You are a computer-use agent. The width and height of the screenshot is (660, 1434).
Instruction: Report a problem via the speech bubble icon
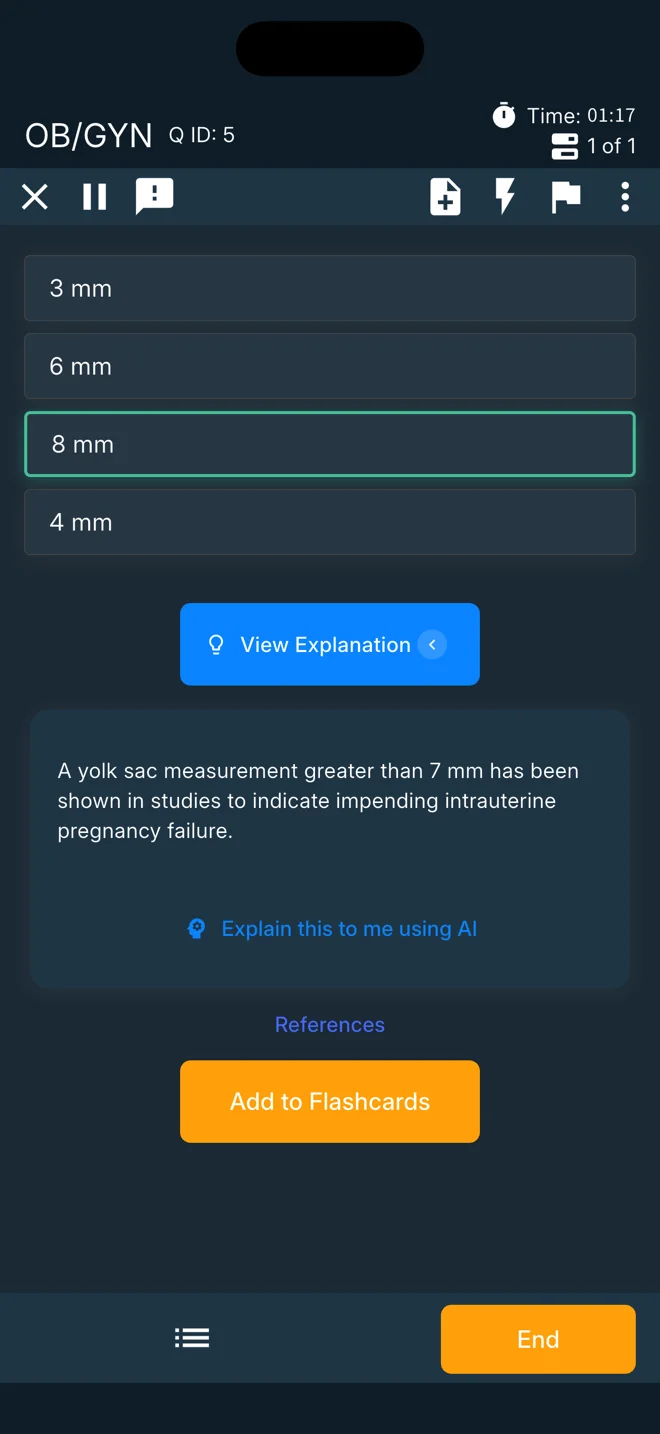[x=155, y=197]
